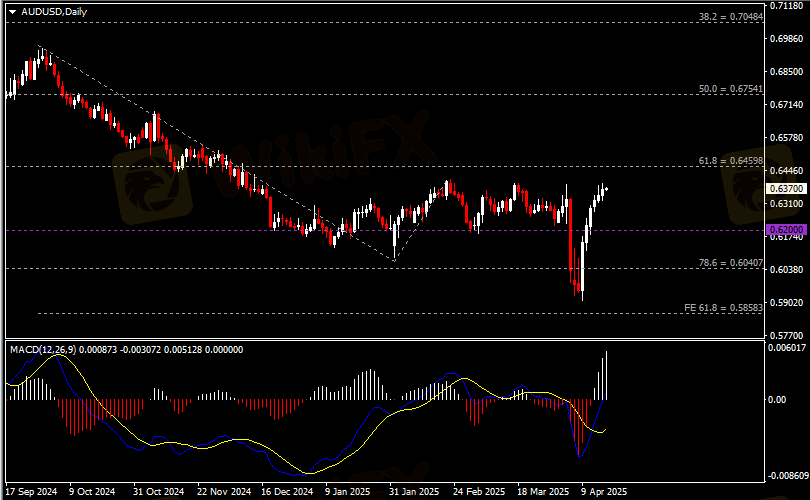Click the 24 Feb 2025 date label
This screenshot has width=810, height=500.
479,492
